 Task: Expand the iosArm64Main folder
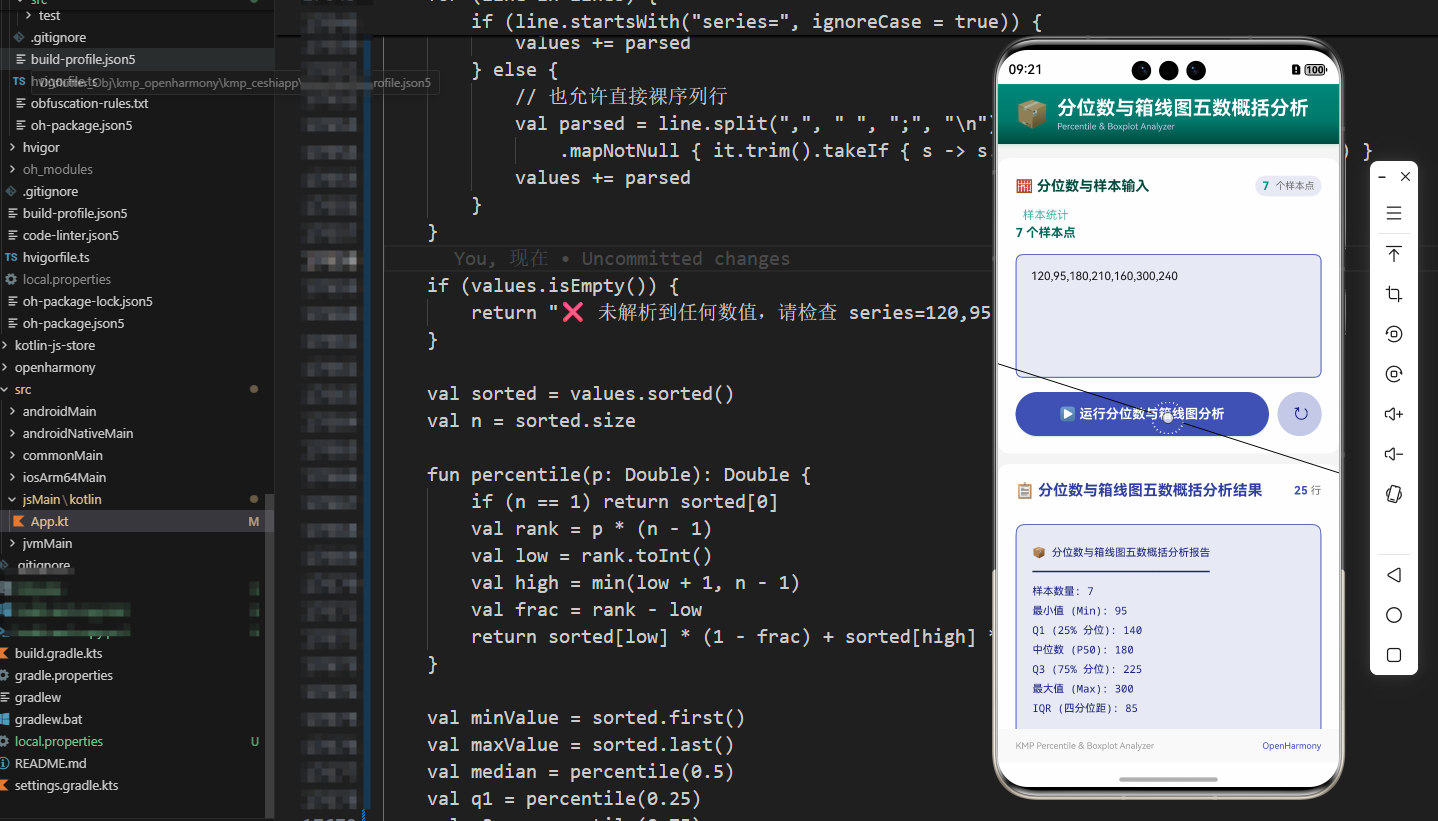click(12, 477)
